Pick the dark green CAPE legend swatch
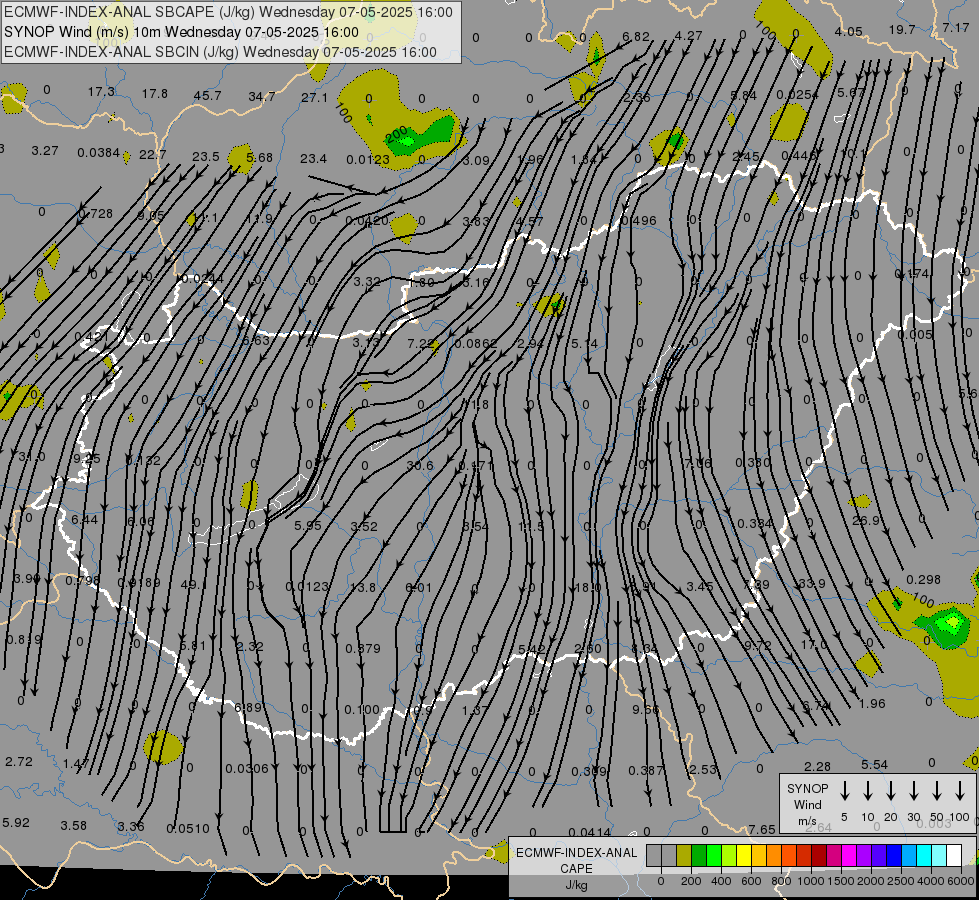Image resolution: width=979 pixels, height=900 pixels. click(699, 855)
